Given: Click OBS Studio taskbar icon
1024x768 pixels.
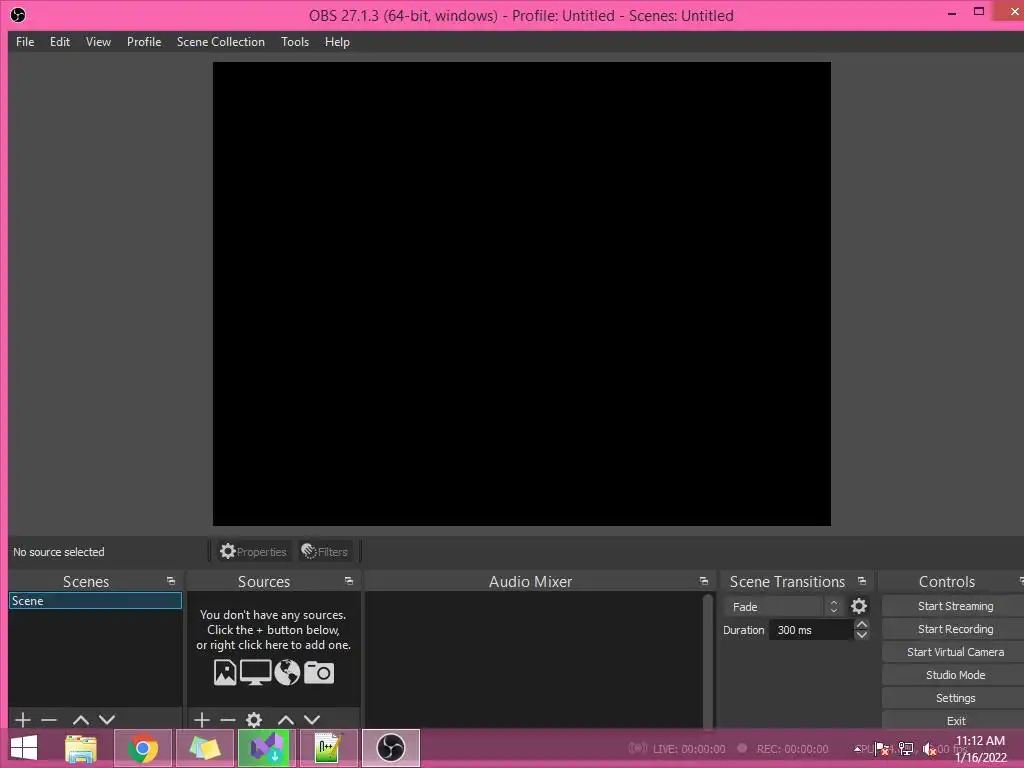Looking at the screenshot, I should coord(391,748).
